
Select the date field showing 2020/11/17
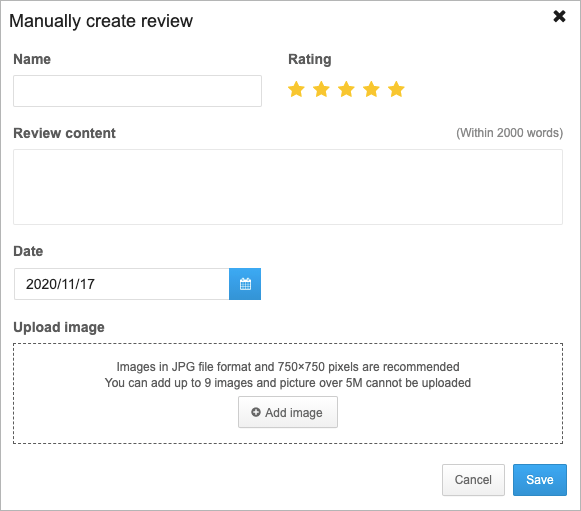pyautogui.click(x=122, y=284)
